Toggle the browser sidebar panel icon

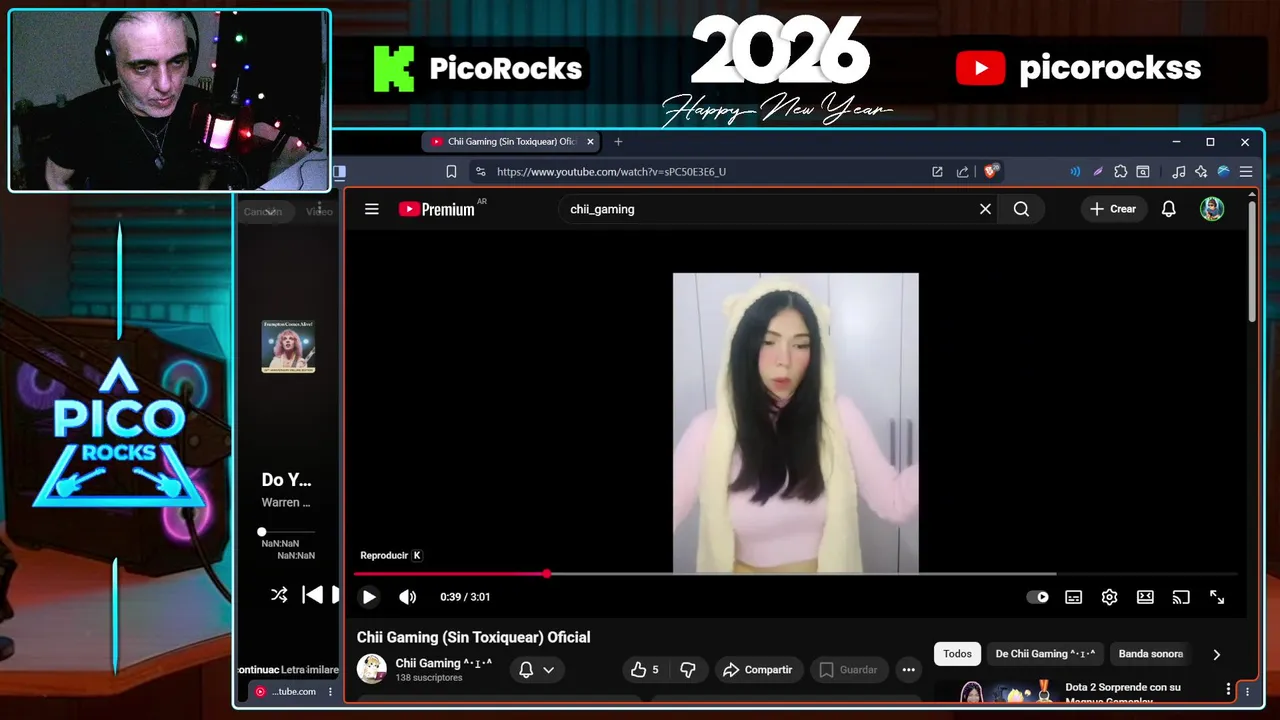tap(339, 172)
